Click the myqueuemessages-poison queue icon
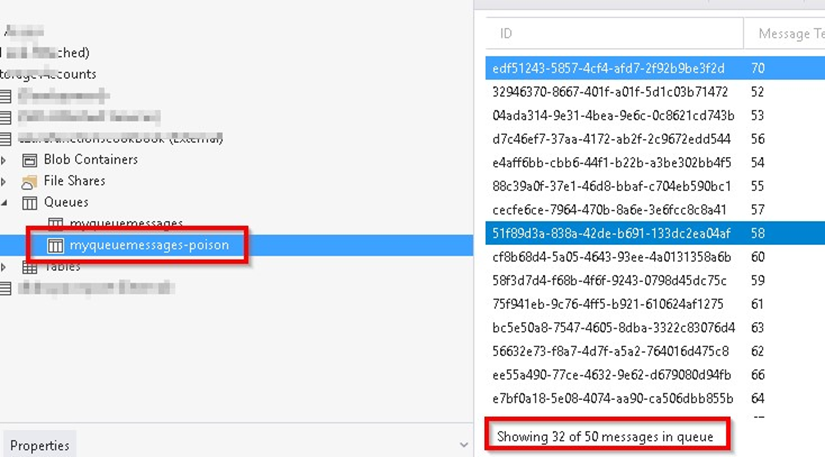Image resolution: width=825 pixels, height=457 pixels. click(x=55, y=245)
